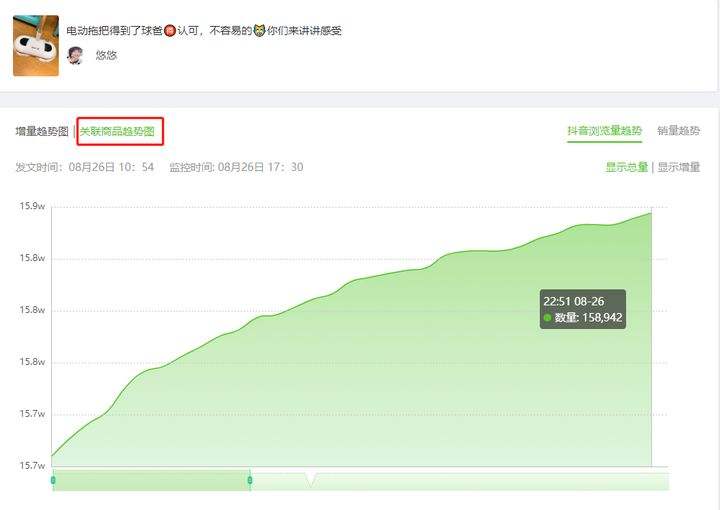
Task: Click the author avatar next to 悠悠
Action: 74,55
